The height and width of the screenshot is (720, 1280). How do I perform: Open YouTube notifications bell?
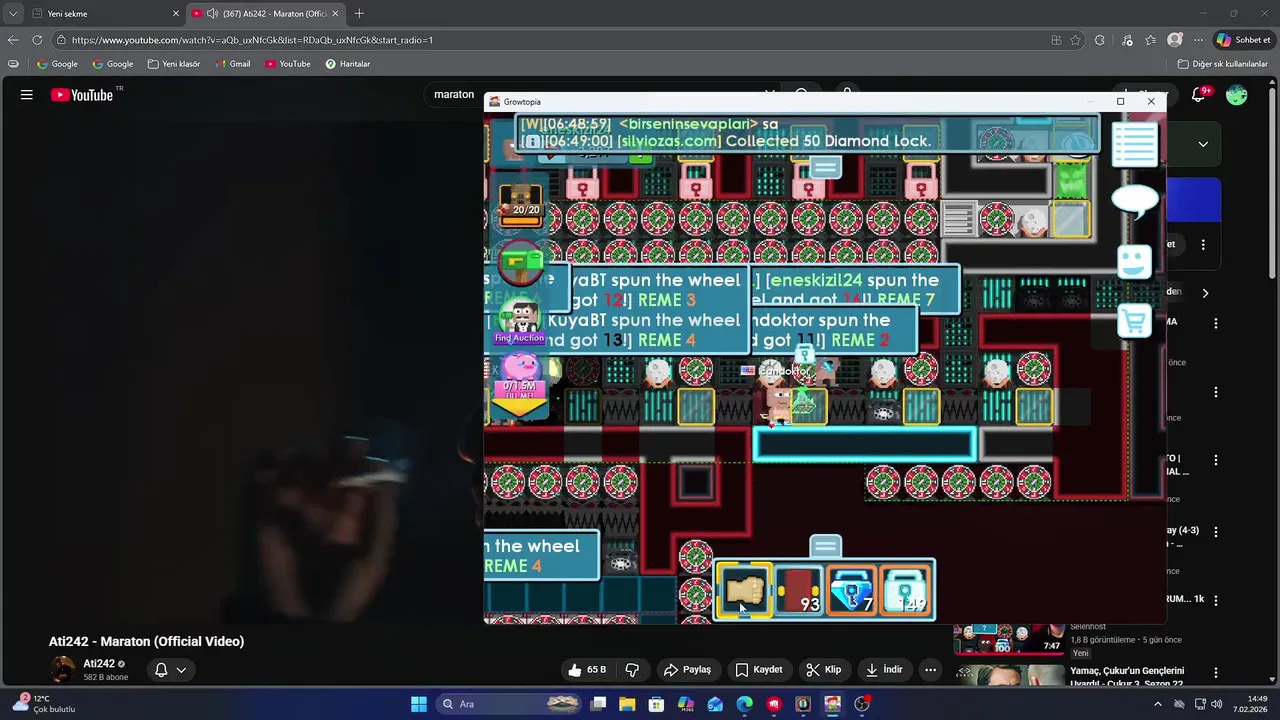click(1198, 95)
